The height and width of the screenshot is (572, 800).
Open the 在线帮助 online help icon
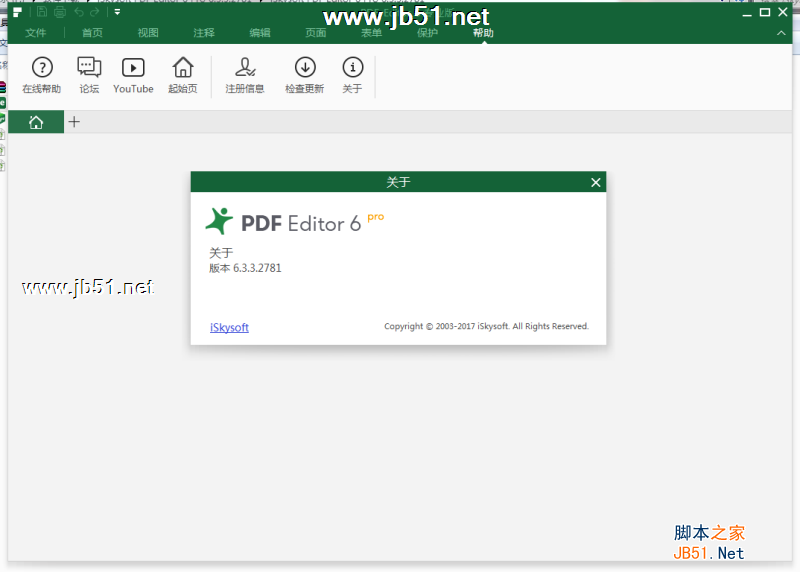(42, 75)
